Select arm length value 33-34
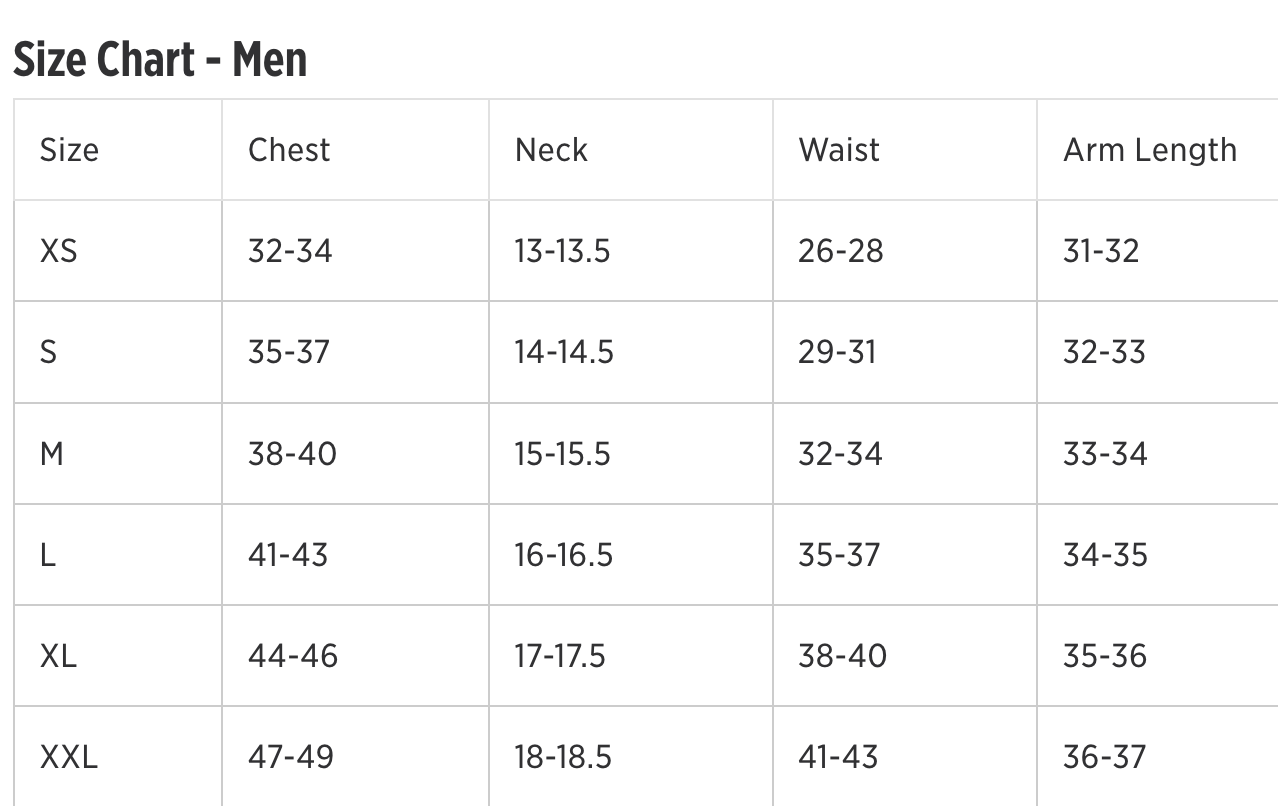 pos(1105,454)
